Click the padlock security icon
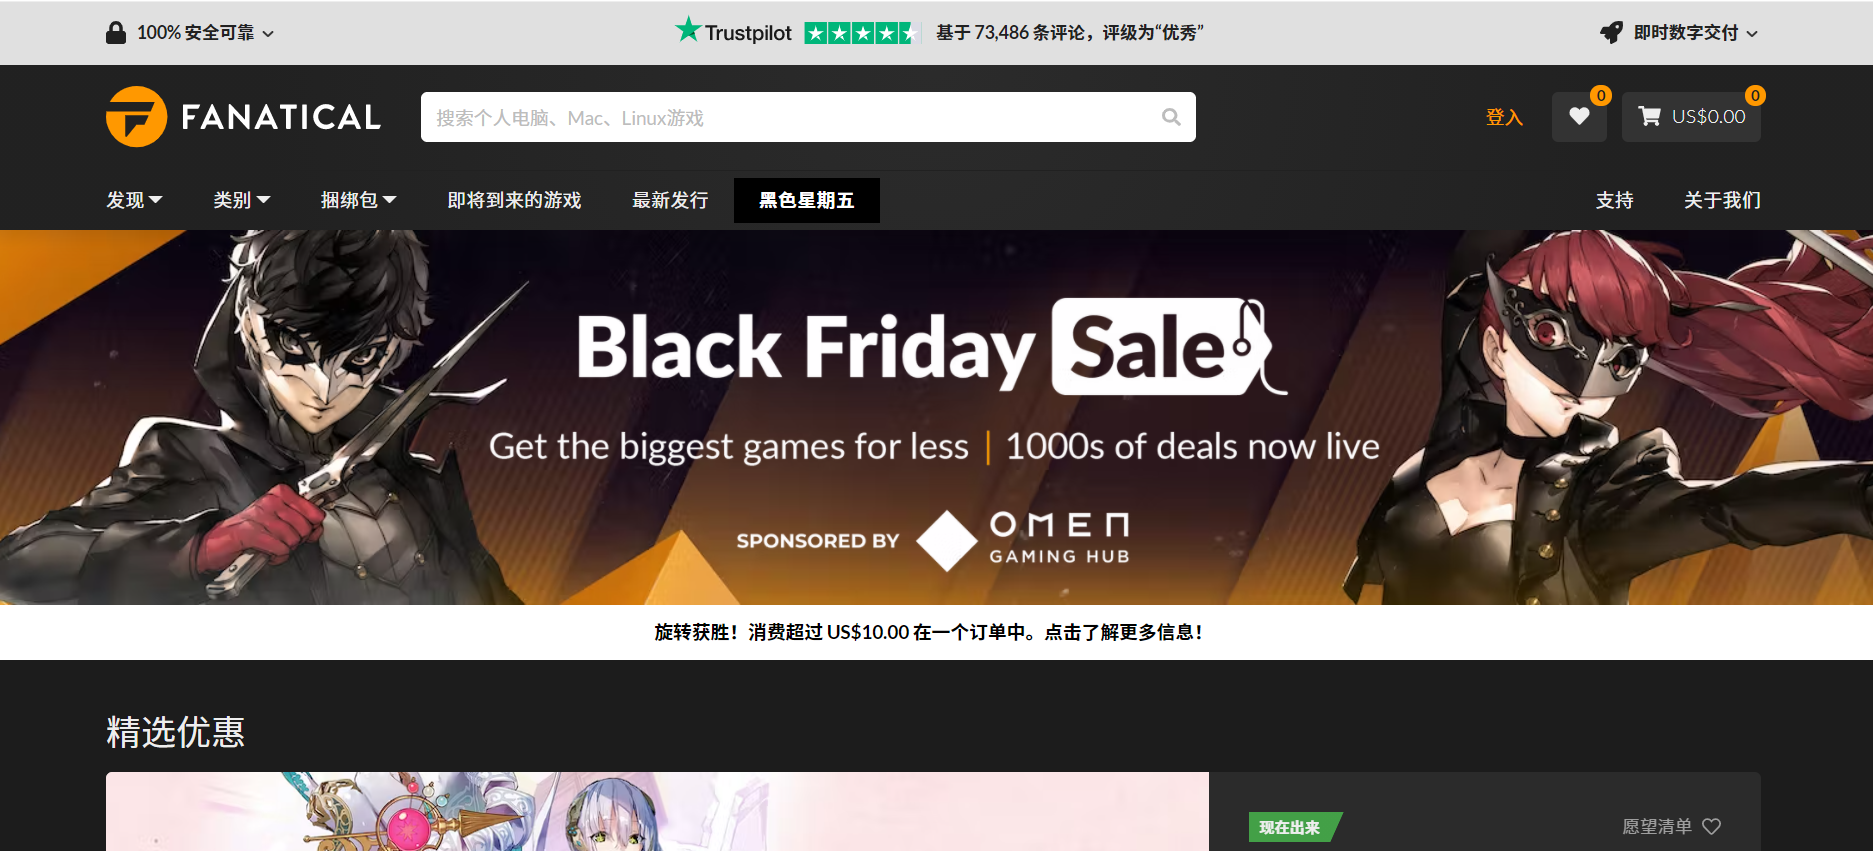 pos(116,33)
